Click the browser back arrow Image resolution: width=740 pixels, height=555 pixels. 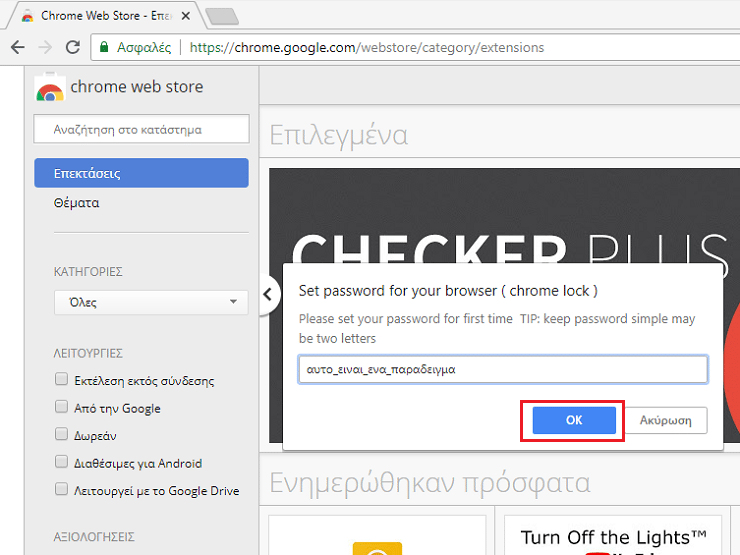coord(18,47)
